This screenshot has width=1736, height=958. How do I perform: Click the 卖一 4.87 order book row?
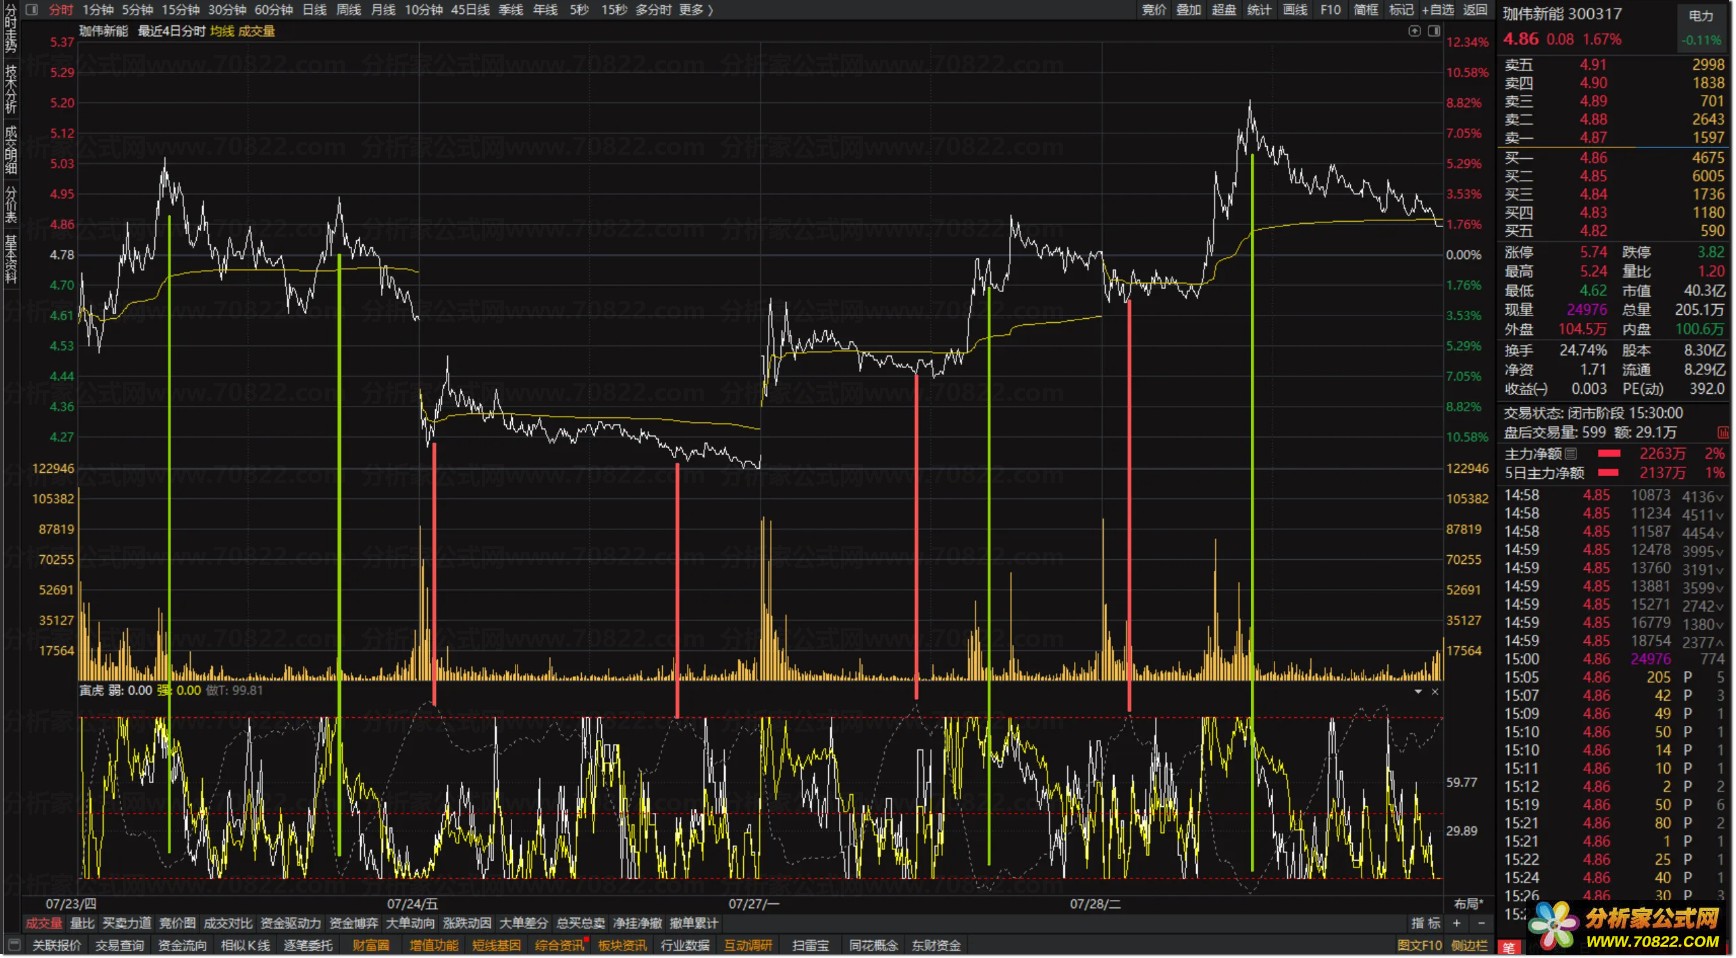pyautogui.click(x=1614, y=138)
